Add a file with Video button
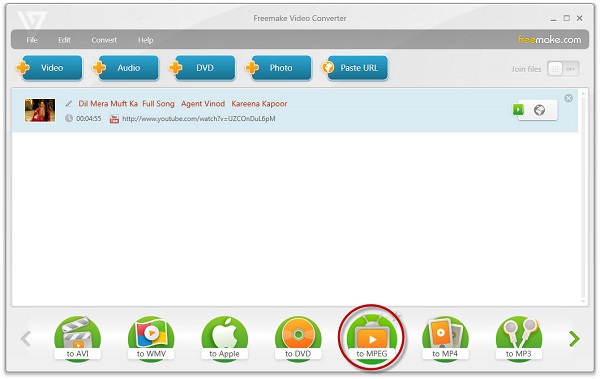Image resolution: width=600 pixels, height=379 pixels. 49,68
